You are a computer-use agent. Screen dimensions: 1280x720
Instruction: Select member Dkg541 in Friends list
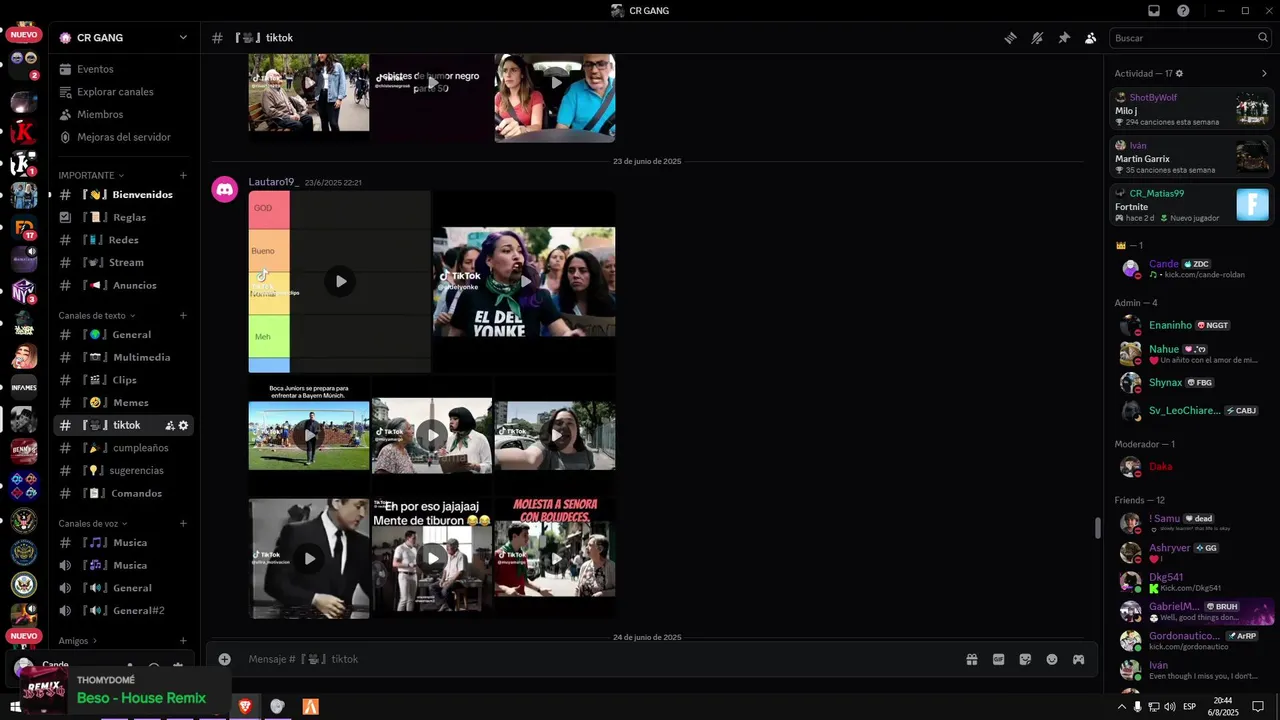(x=1192, y=581)
